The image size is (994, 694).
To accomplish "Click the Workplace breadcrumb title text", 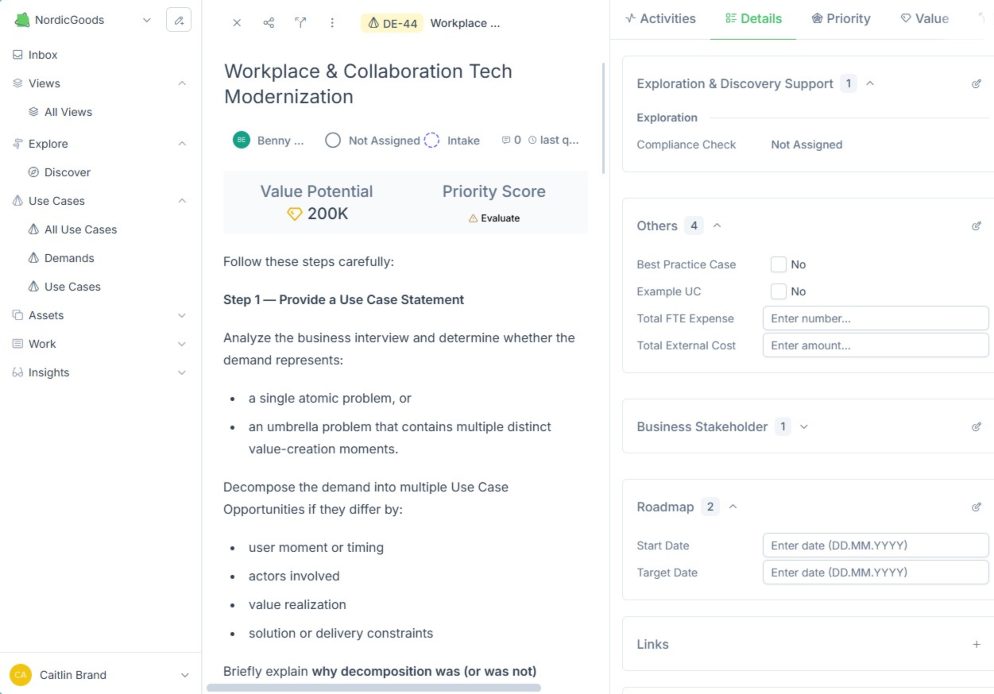I will tap(465, 23).
